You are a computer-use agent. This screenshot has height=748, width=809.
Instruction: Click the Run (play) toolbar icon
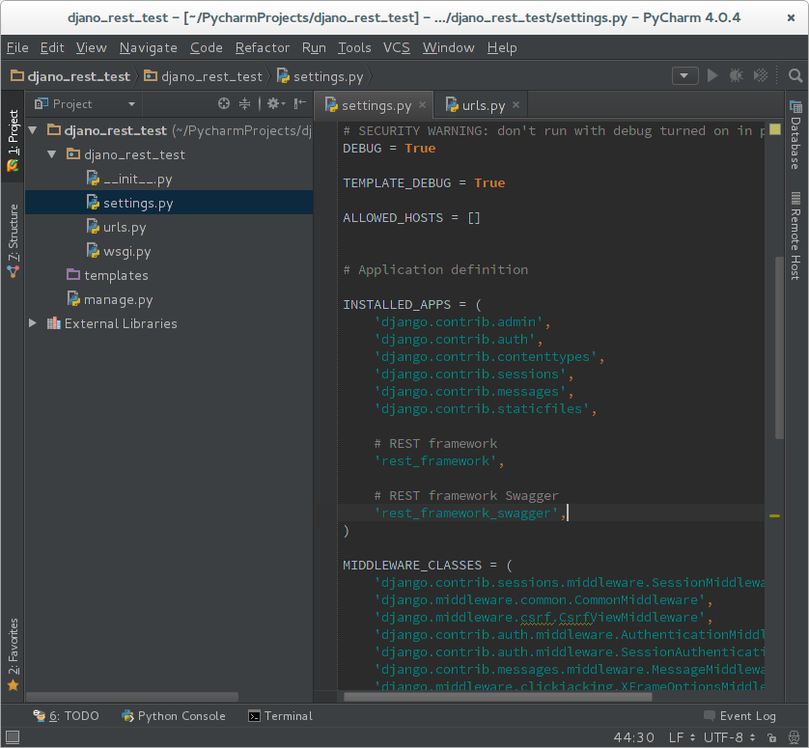tap(713, 76)
